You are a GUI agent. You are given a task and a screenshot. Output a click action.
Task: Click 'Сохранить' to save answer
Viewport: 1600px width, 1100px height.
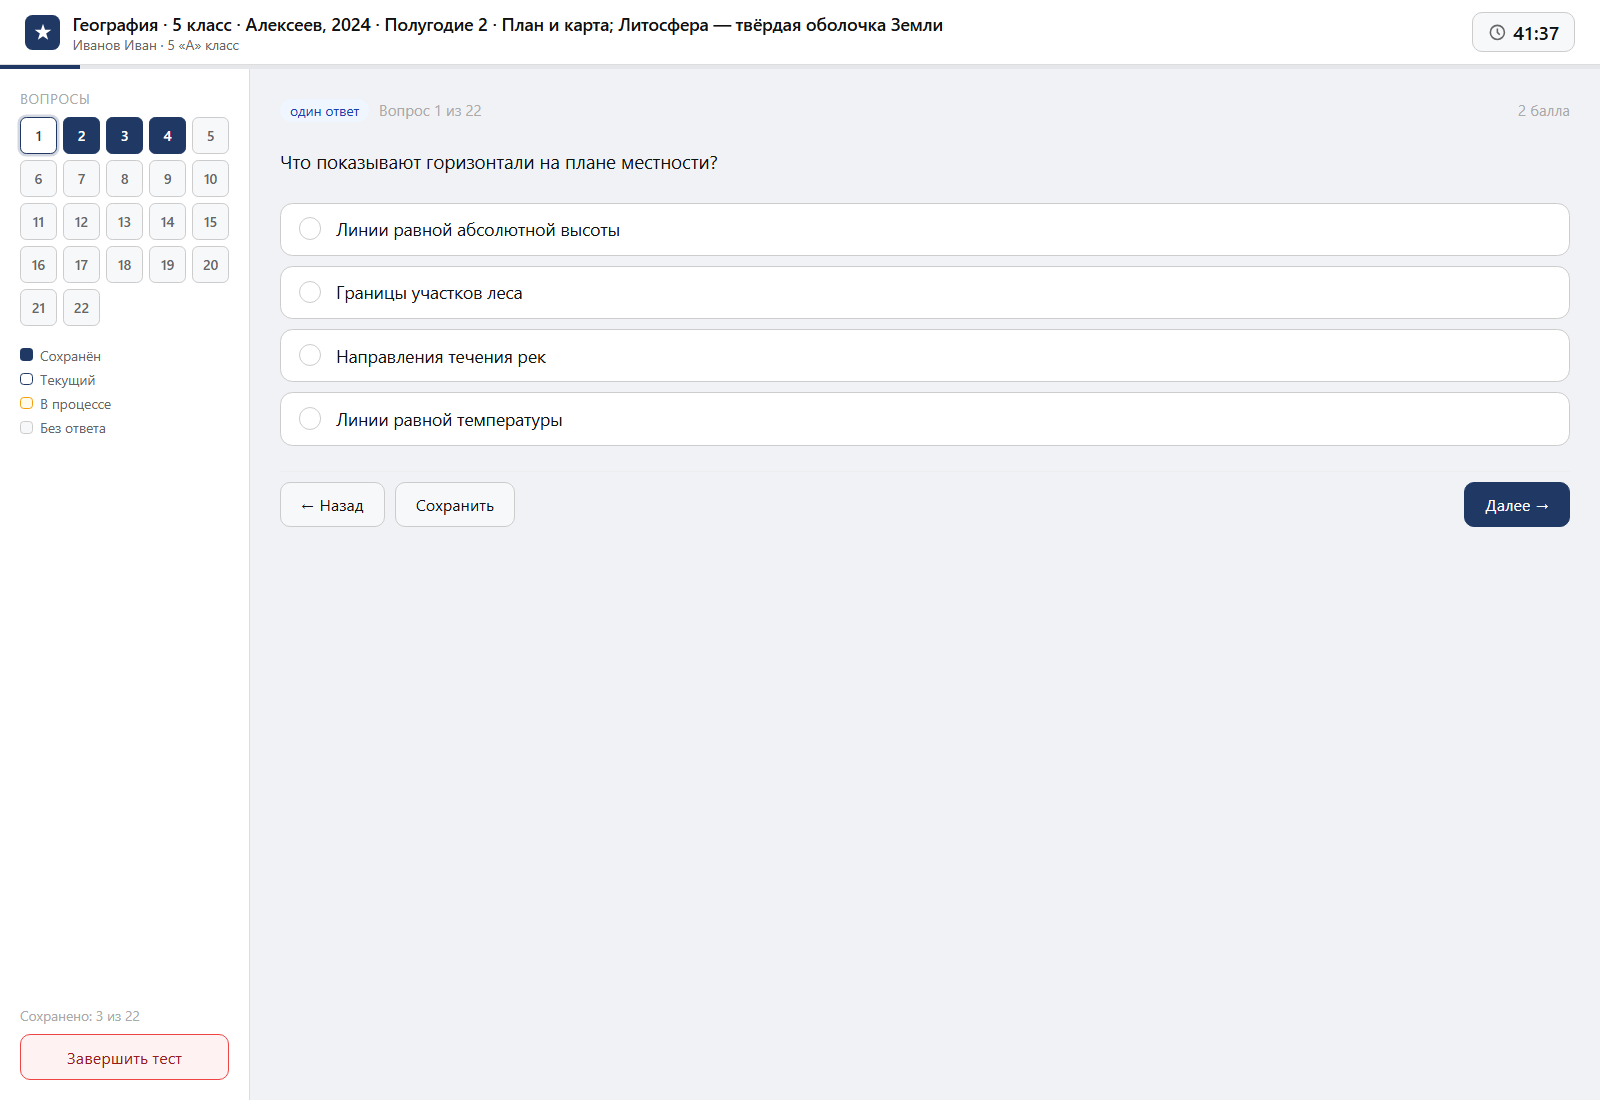point(455,505)
